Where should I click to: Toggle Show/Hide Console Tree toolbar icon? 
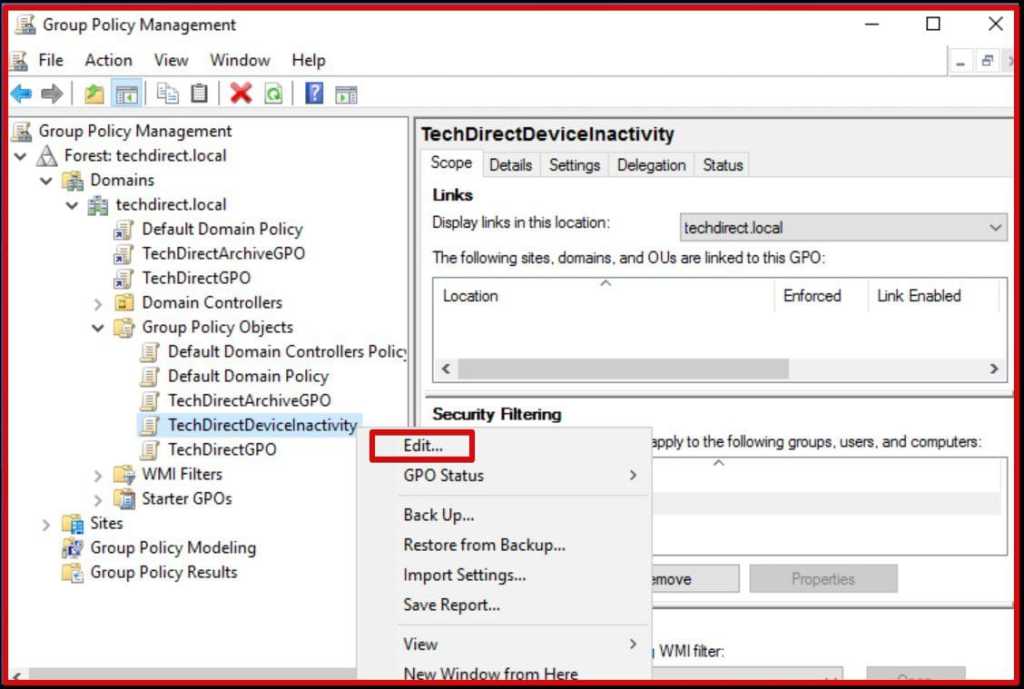click(x=126, y=94)
